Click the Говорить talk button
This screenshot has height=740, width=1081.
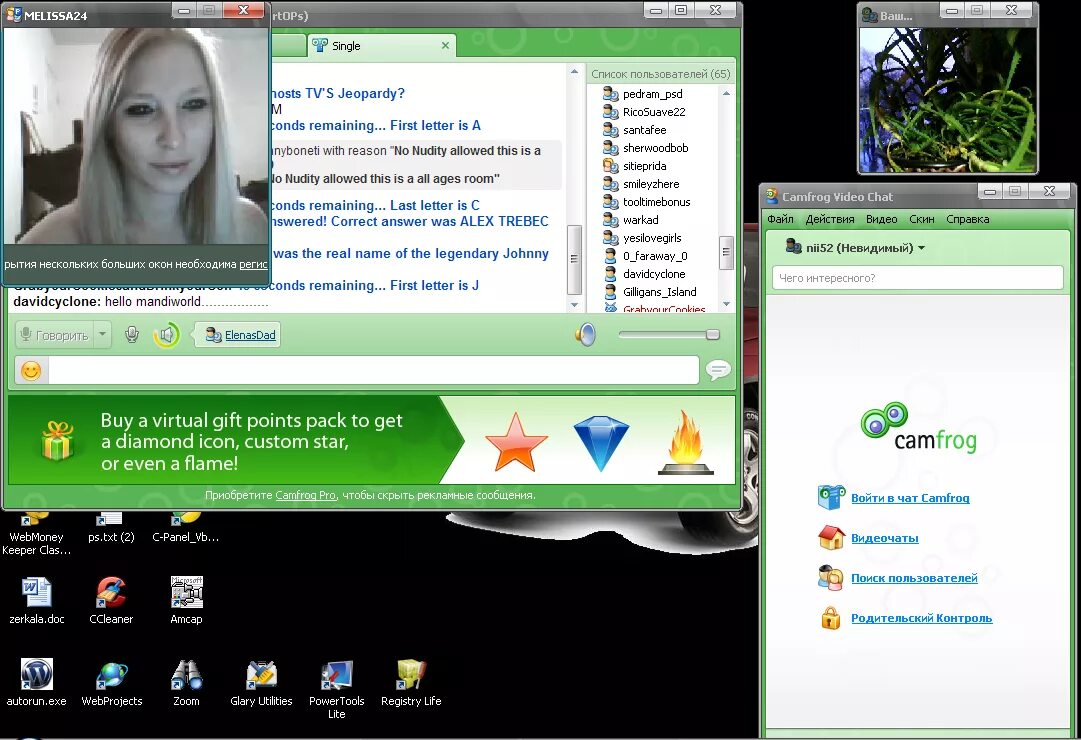(x=54, y=335)
